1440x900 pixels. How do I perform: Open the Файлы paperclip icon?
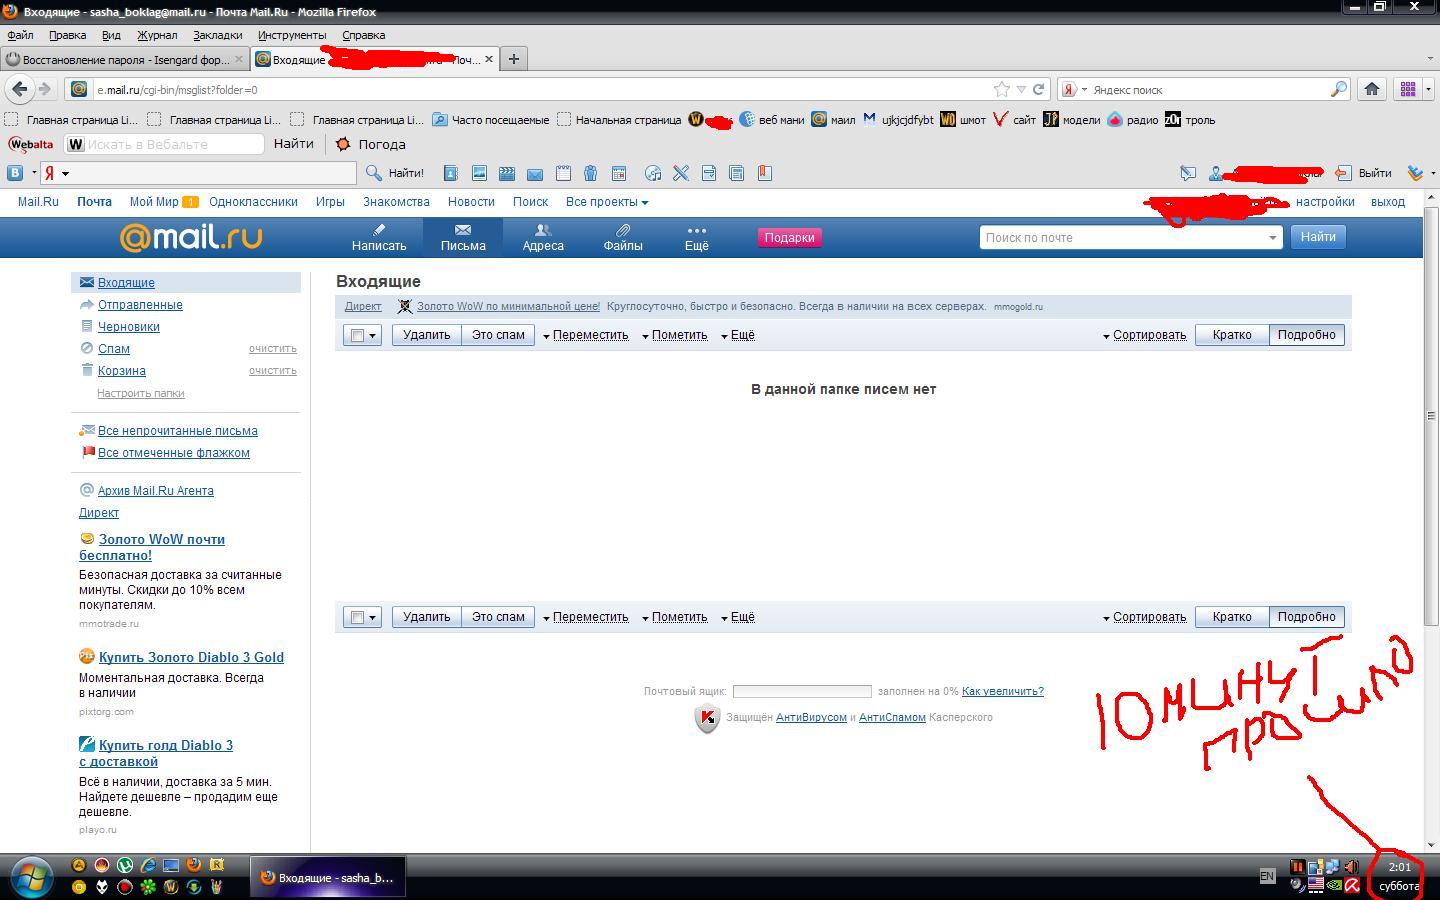(x=623, y=230)
